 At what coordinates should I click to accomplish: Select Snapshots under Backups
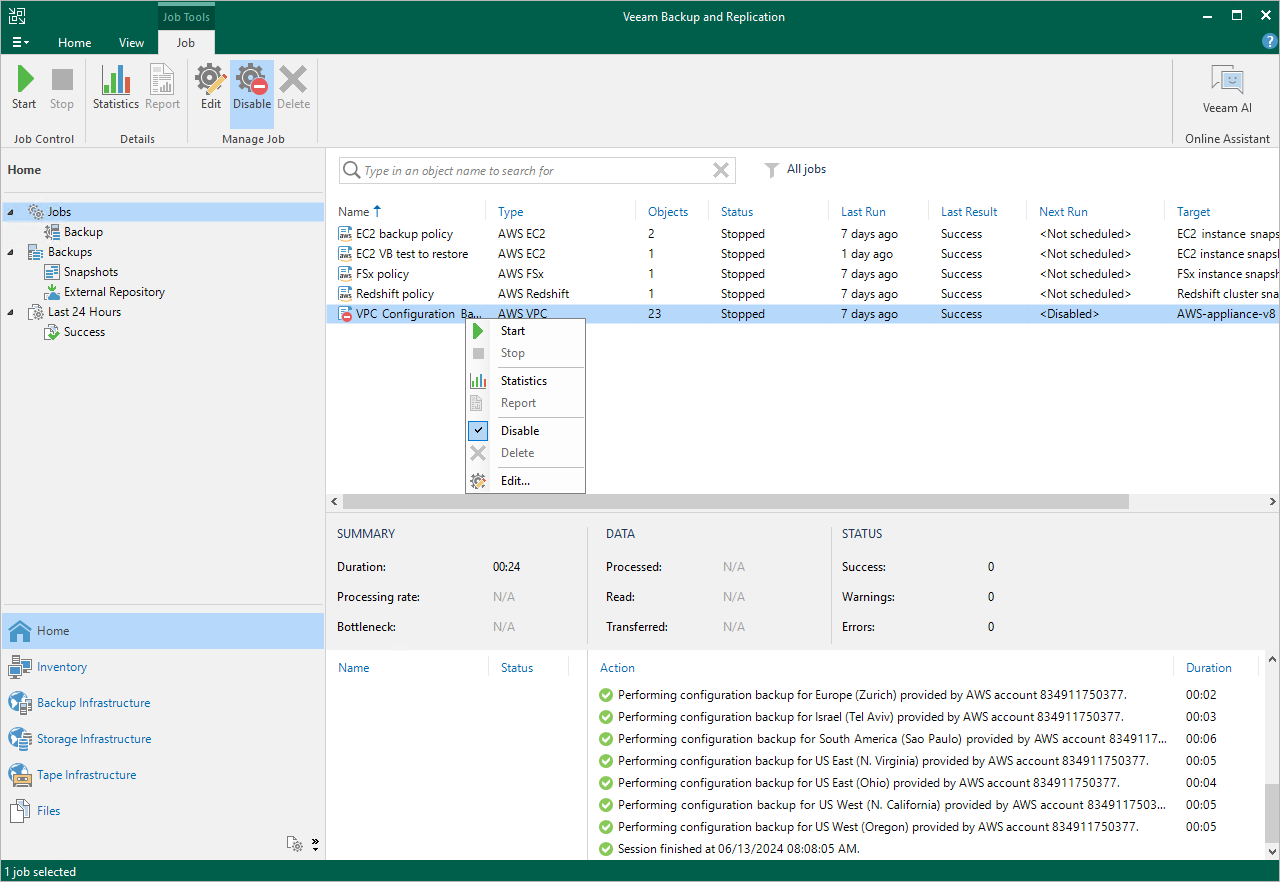pyautogui.click(x=90, y=272)
